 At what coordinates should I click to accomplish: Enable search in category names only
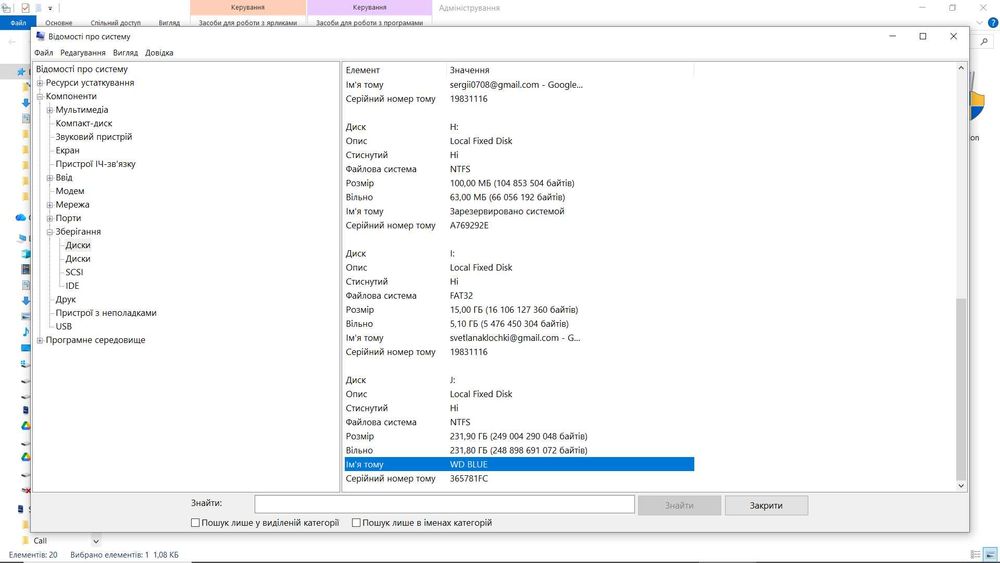click(x=357, y=523)
